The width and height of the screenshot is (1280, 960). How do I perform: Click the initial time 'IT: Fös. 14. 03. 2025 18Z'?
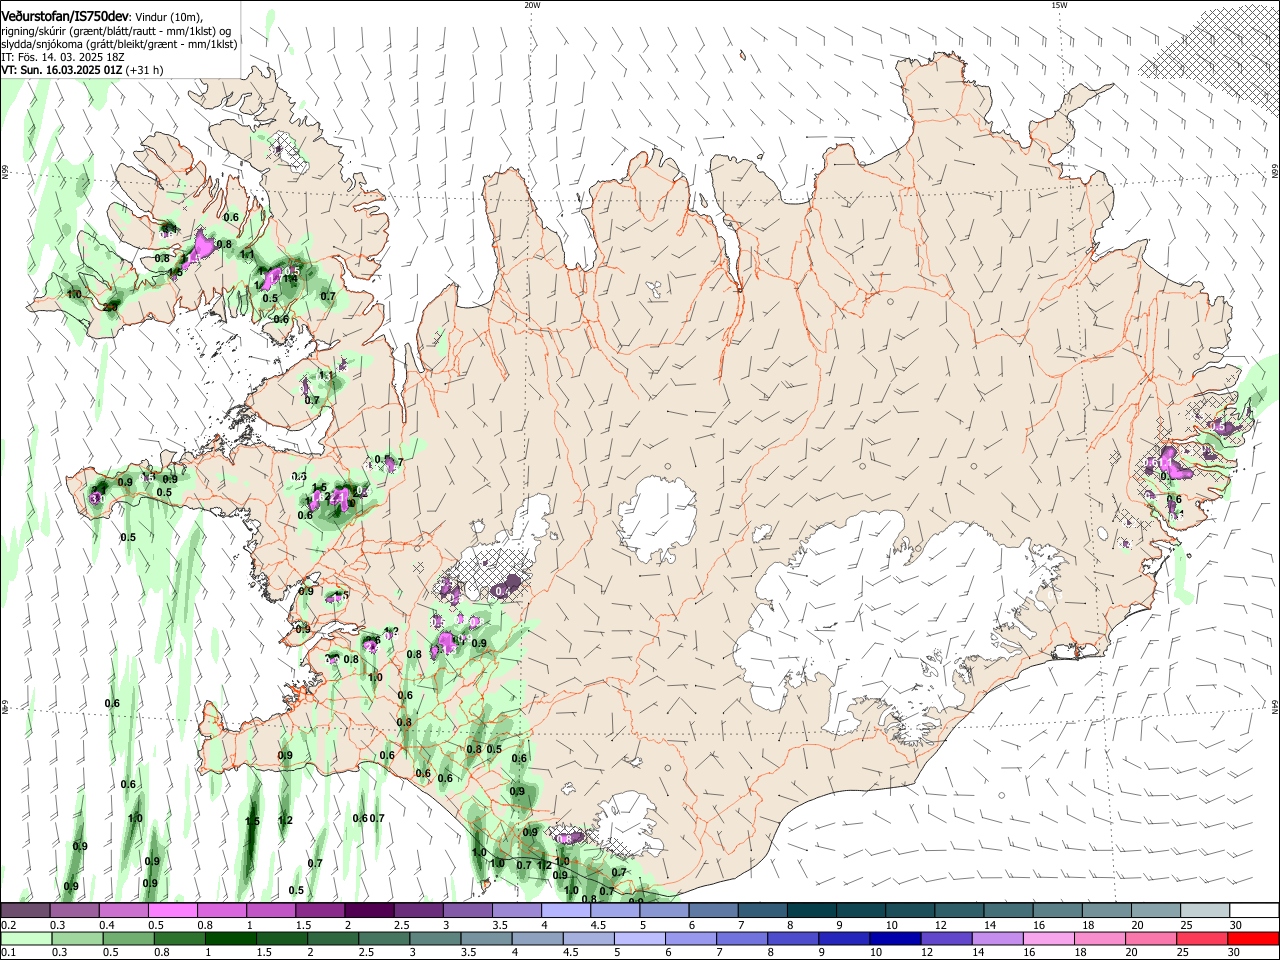(x=63, y=57)
